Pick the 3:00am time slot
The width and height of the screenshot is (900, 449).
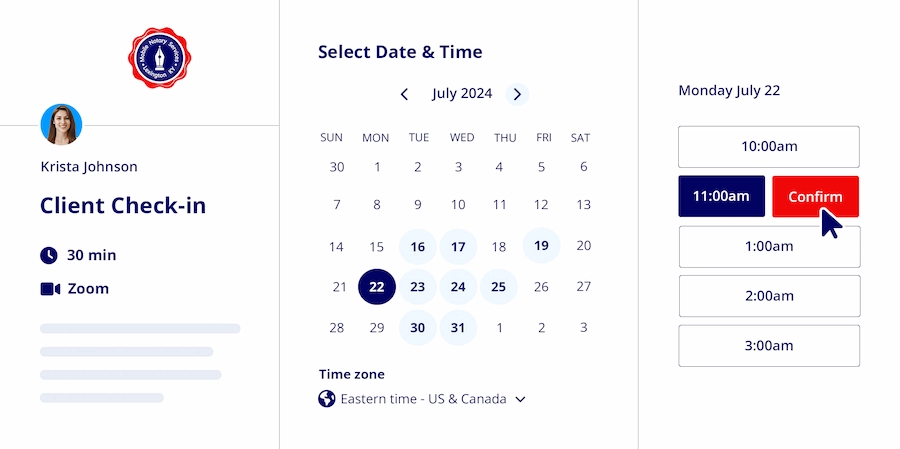pyautogui.click(x=768, y=346)
